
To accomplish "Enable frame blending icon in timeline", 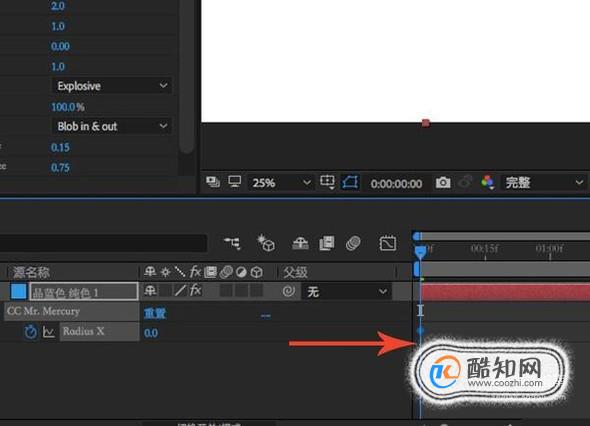I will point(327,243).
